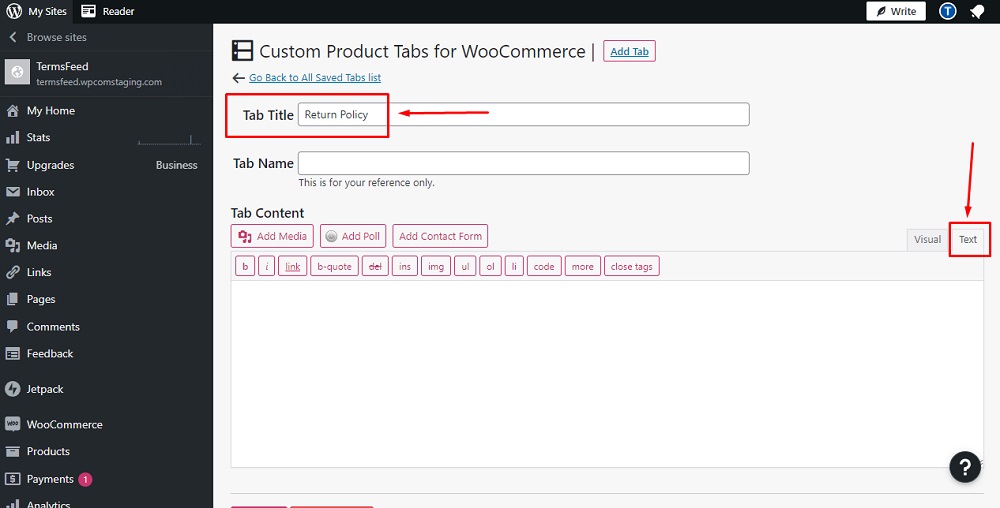Open the Reader menu item
Viewport: 1000px width, 508px height.
[x=108, y=11]
